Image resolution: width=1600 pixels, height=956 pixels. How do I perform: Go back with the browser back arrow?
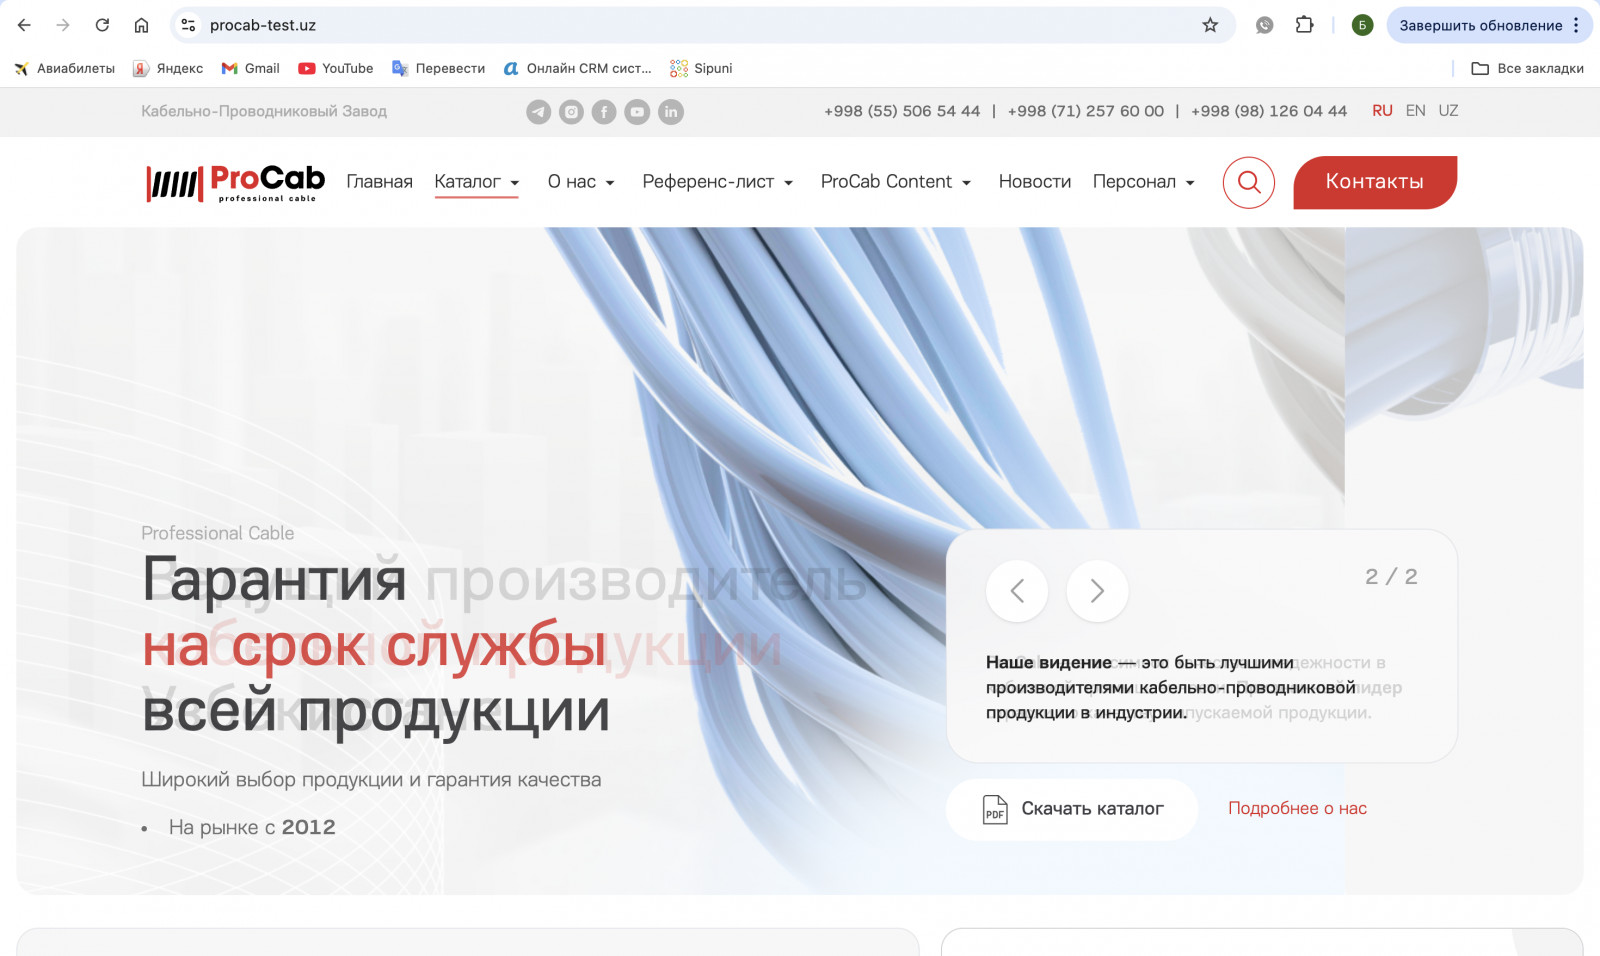tap(24, 25)
